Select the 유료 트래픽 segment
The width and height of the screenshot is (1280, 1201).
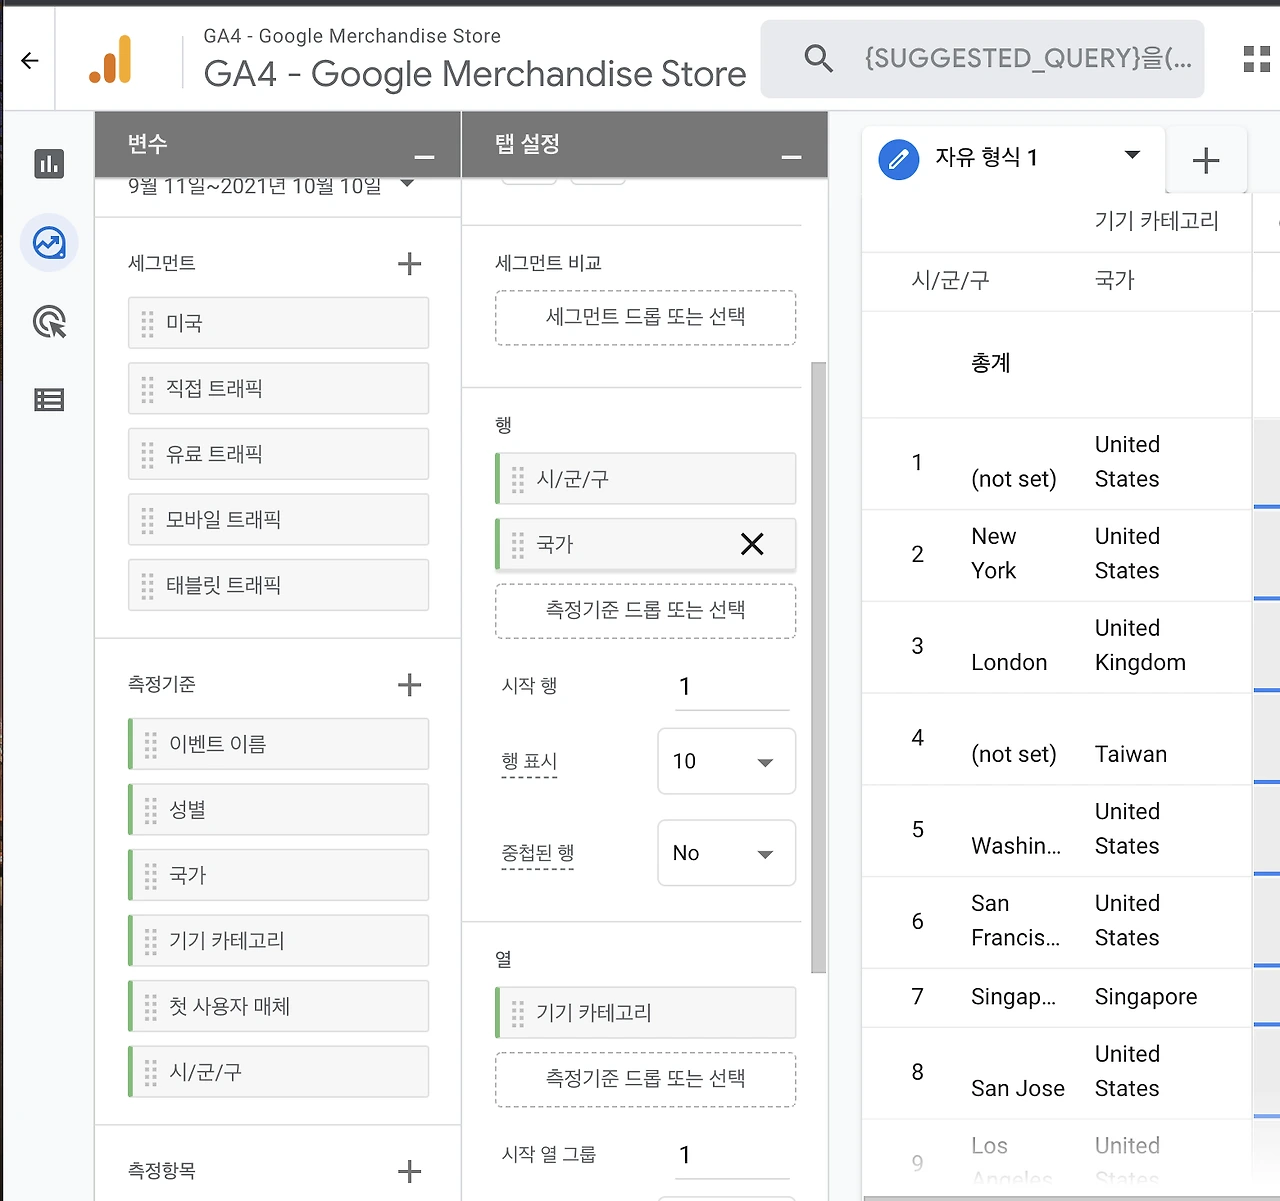click(279, 454)
